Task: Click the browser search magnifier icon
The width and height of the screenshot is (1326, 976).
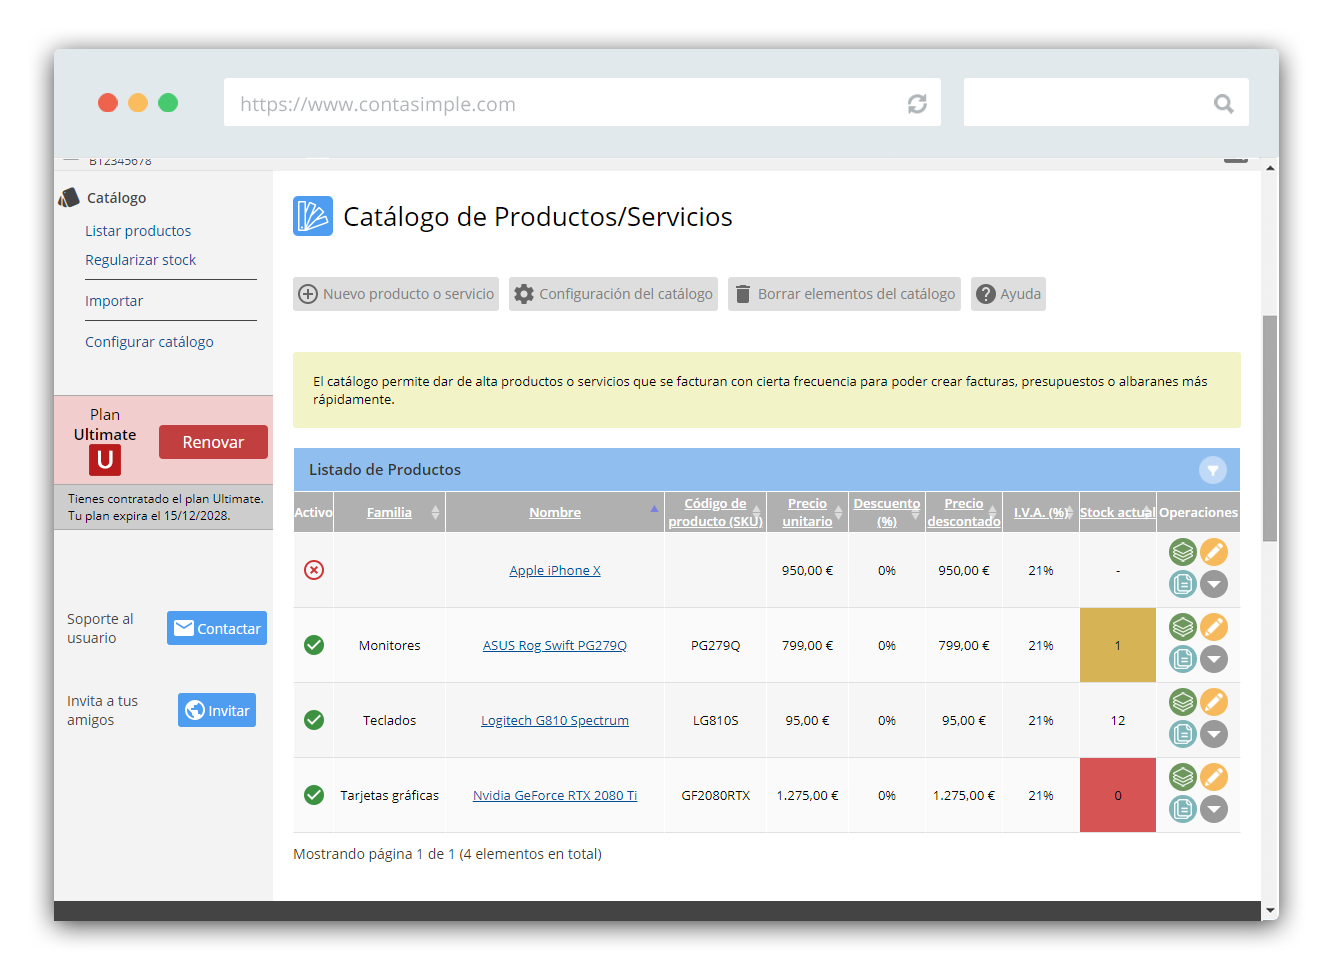Action: (x=1223, y=103)
